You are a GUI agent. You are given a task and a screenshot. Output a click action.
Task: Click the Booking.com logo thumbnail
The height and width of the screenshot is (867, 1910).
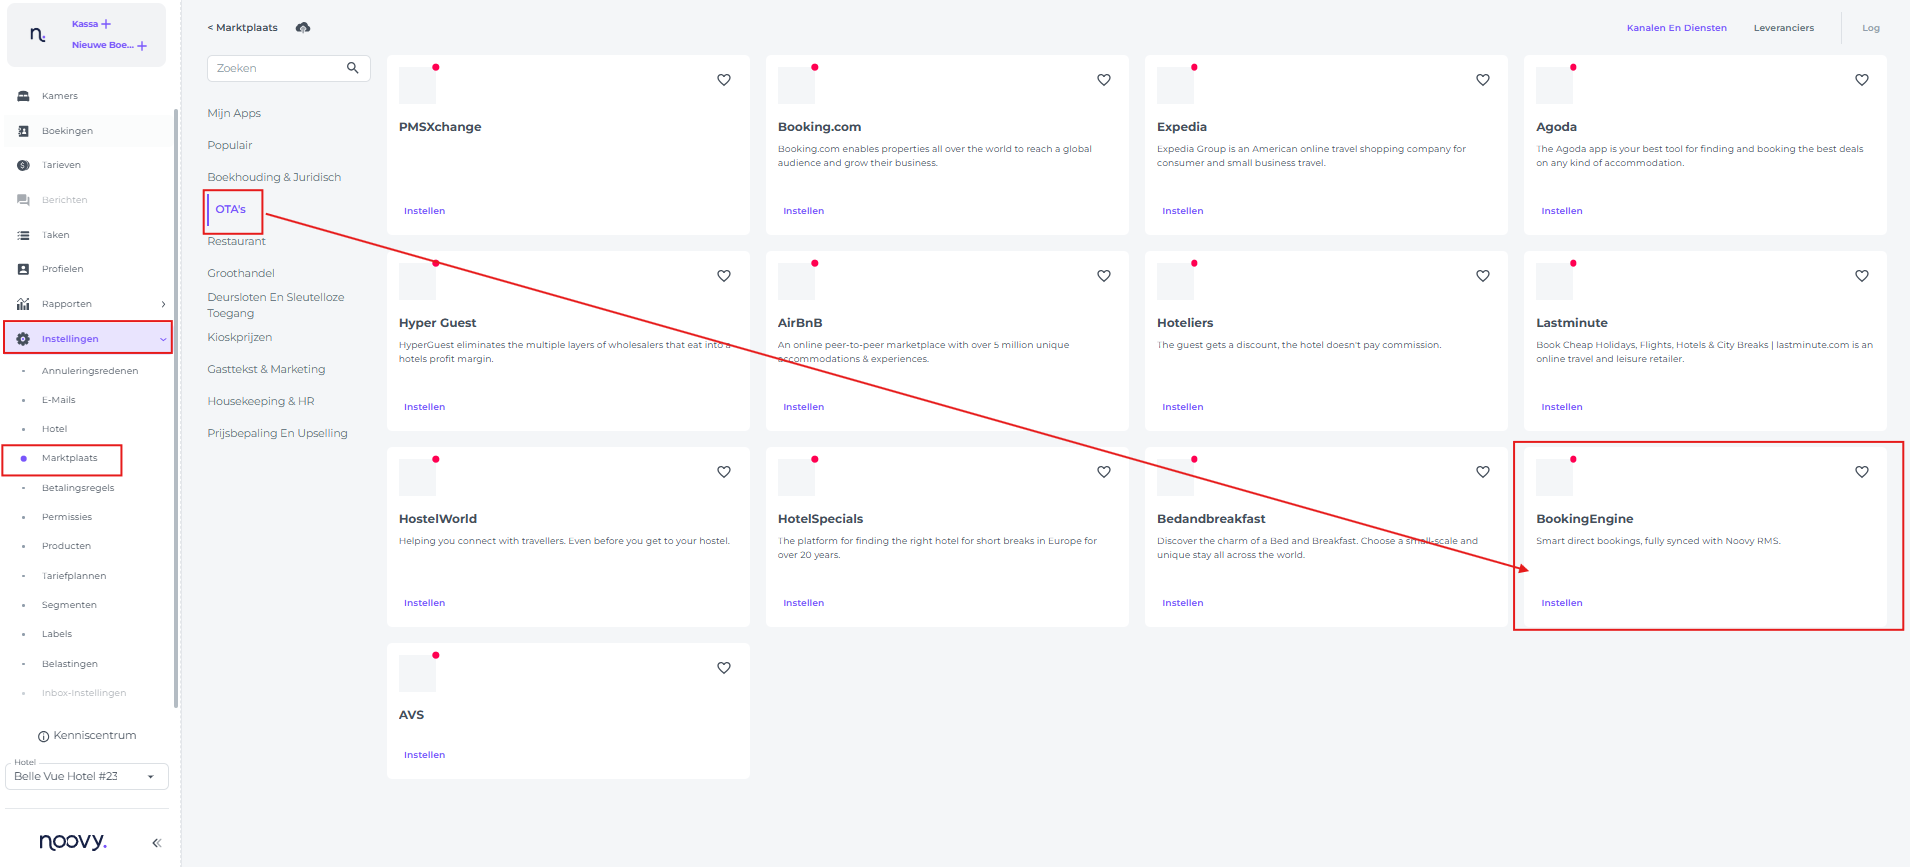pyautogui.click(x=796, y=85)
